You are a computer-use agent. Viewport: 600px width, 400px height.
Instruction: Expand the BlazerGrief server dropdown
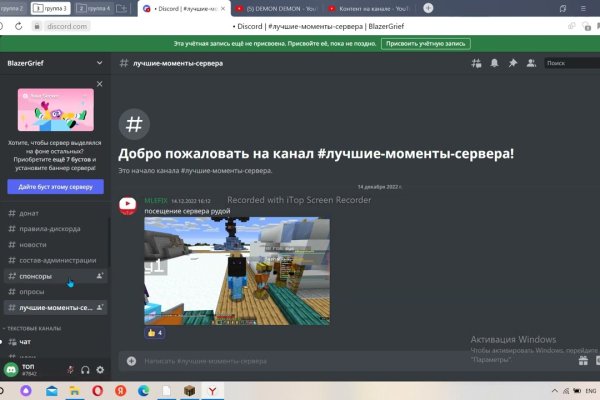point(98,63)
